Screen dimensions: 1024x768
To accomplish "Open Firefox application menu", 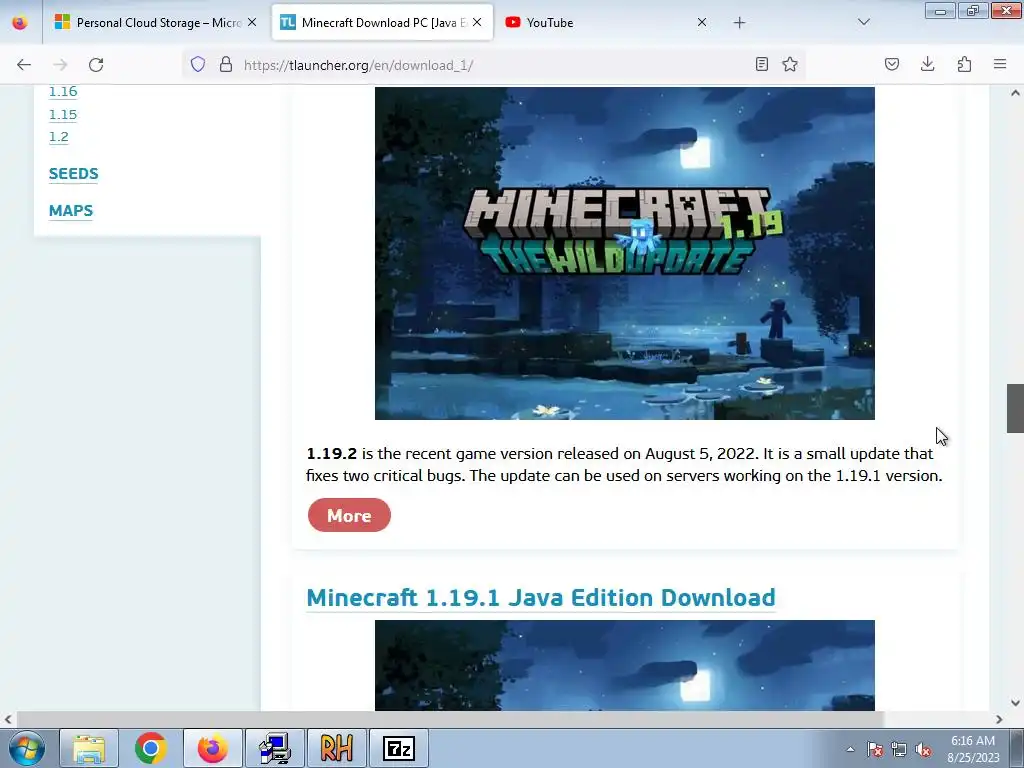I will pos(1000,64).
